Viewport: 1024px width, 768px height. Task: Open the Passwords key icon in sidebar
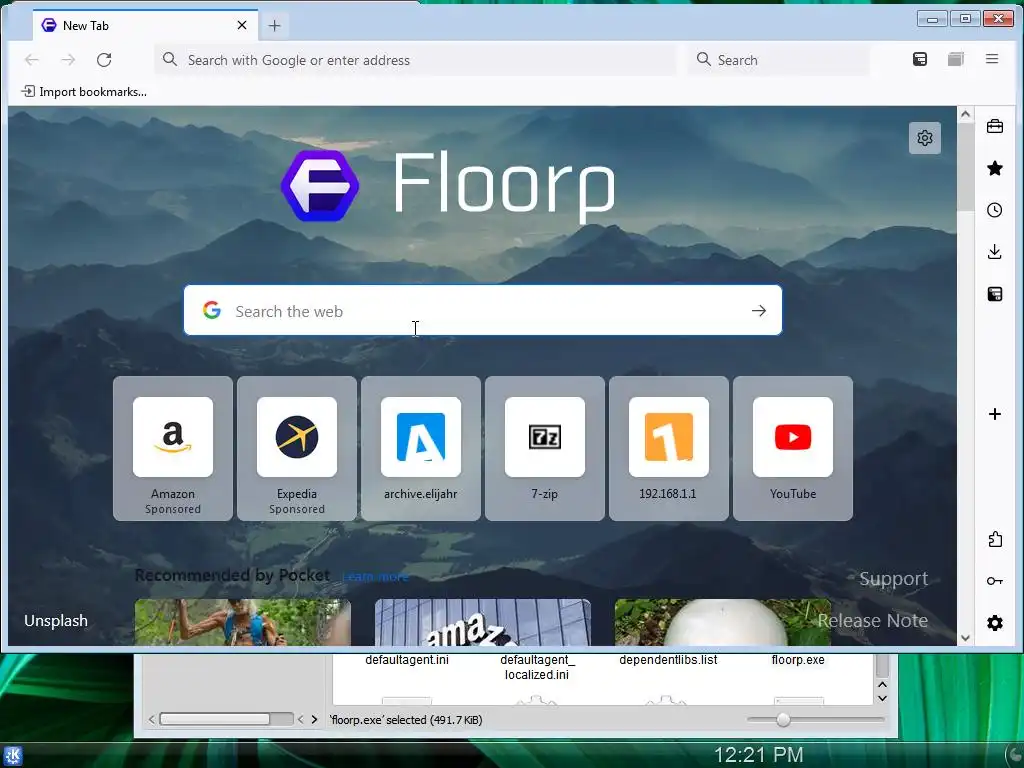coord(995,581)
